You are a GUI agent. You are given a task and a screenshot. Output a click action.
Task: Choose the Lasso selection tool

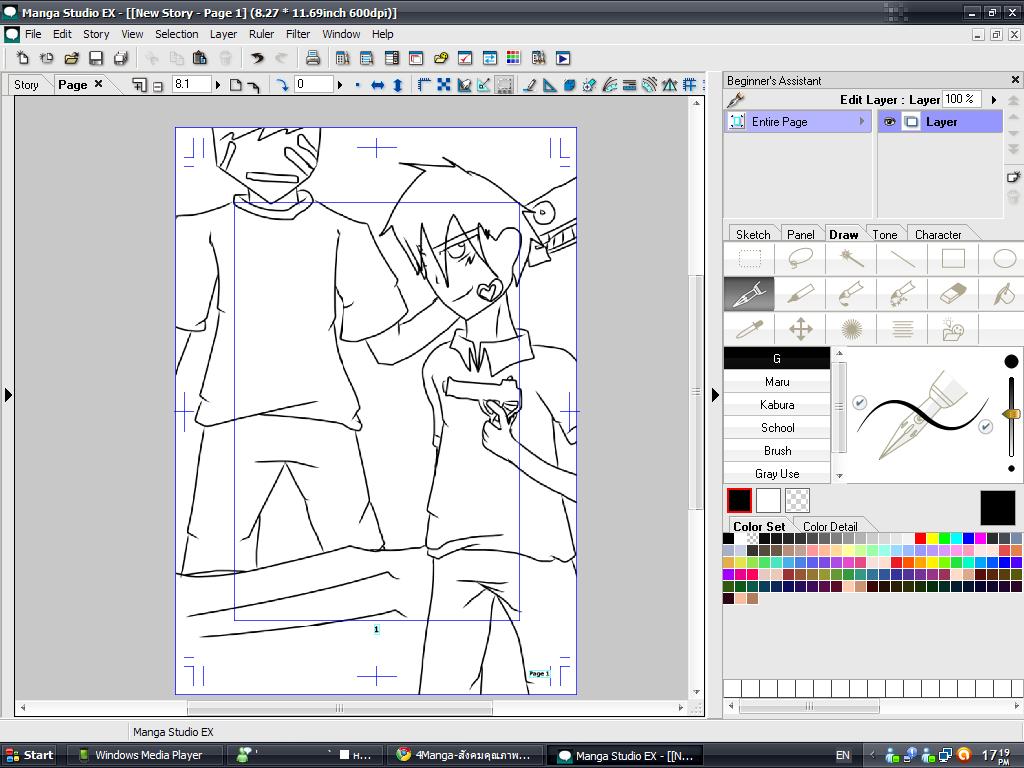tap(800, 259)
